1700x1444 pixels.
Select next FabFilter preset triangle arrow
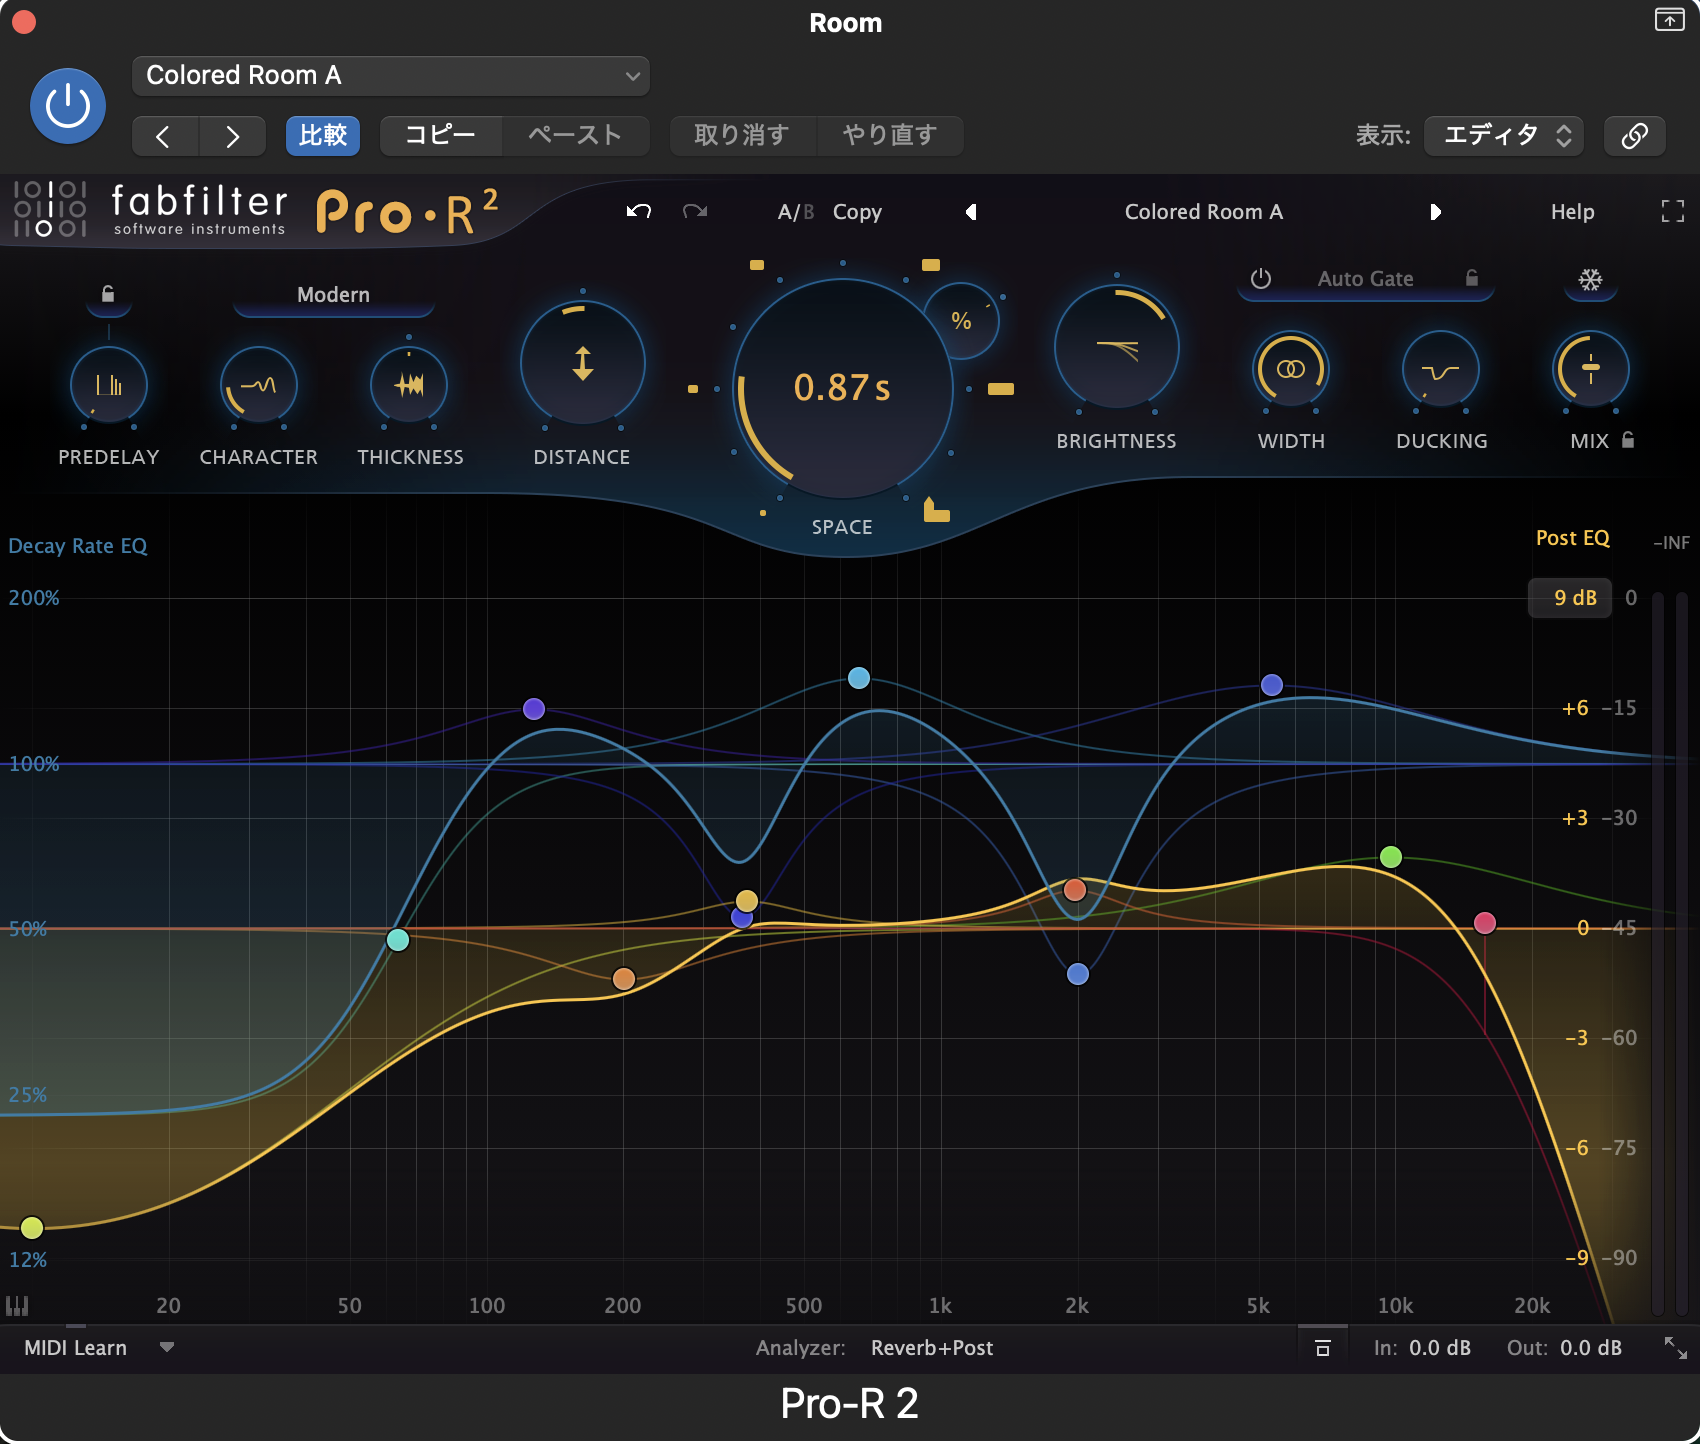click(1435, 212)
